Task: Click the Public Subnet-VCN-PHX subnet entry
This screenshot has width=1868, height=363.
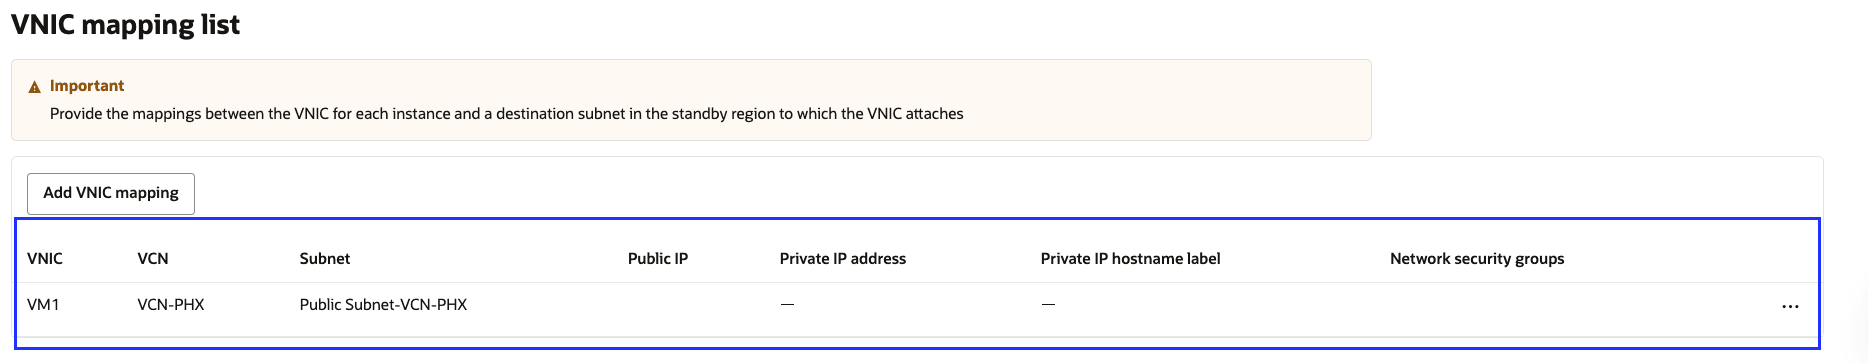Action: coord(383,304)
